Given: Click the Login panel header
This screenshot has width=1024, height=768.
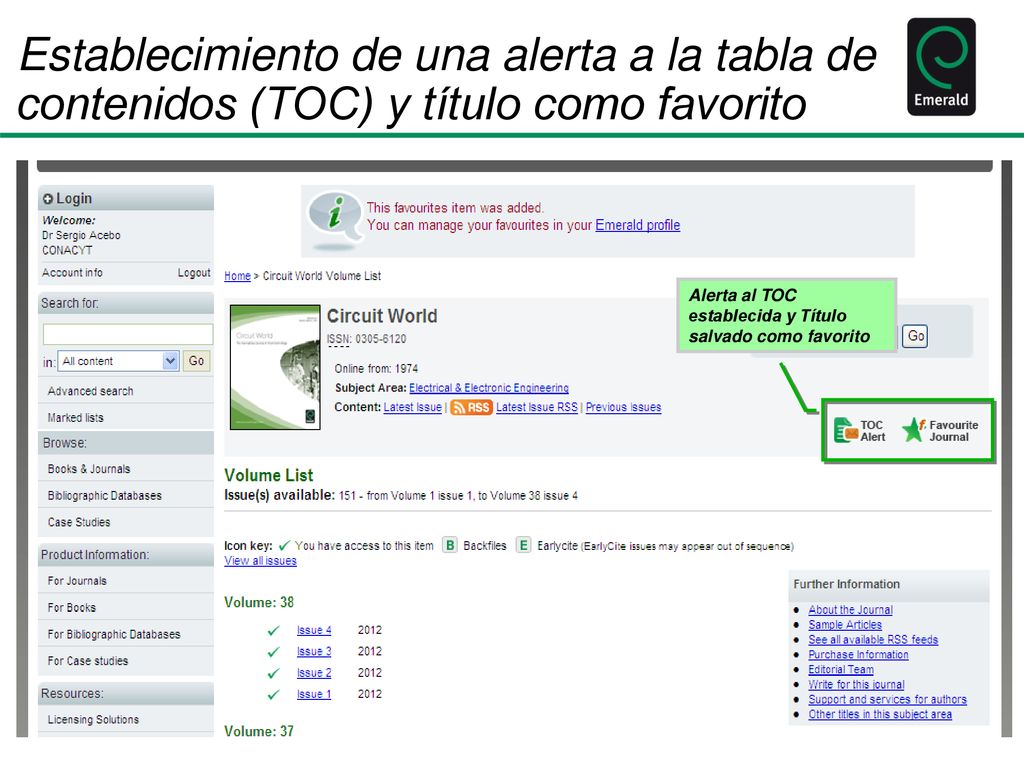Looking at the screenshot, I should coord(126,199).
